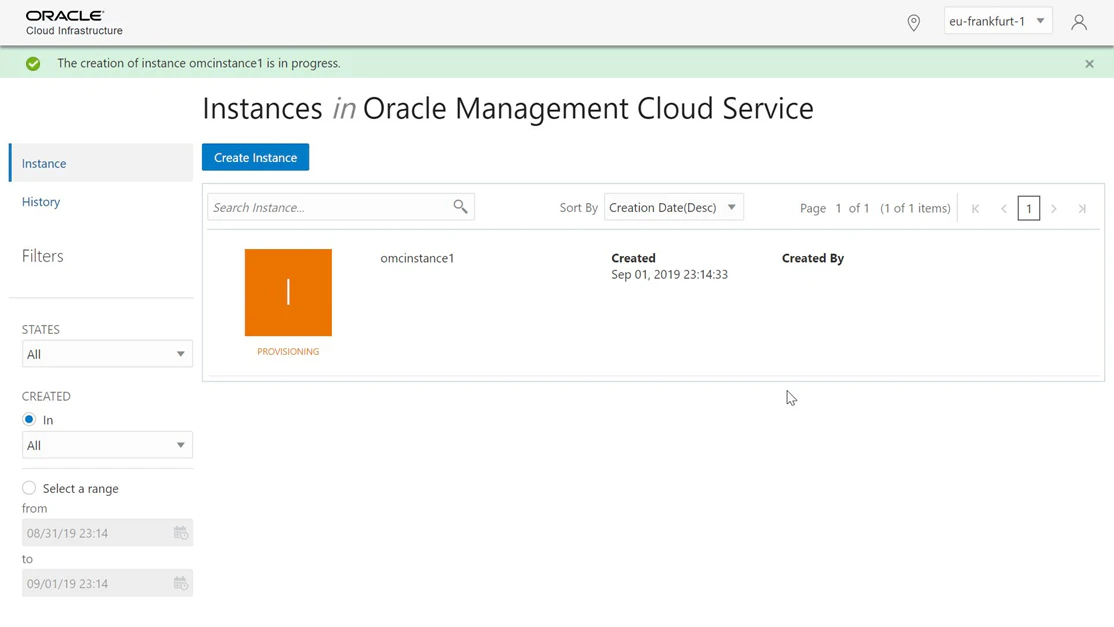Expand the CREATED In period dropdown
The image size is (1114, 627).
(x=107, y=445)
